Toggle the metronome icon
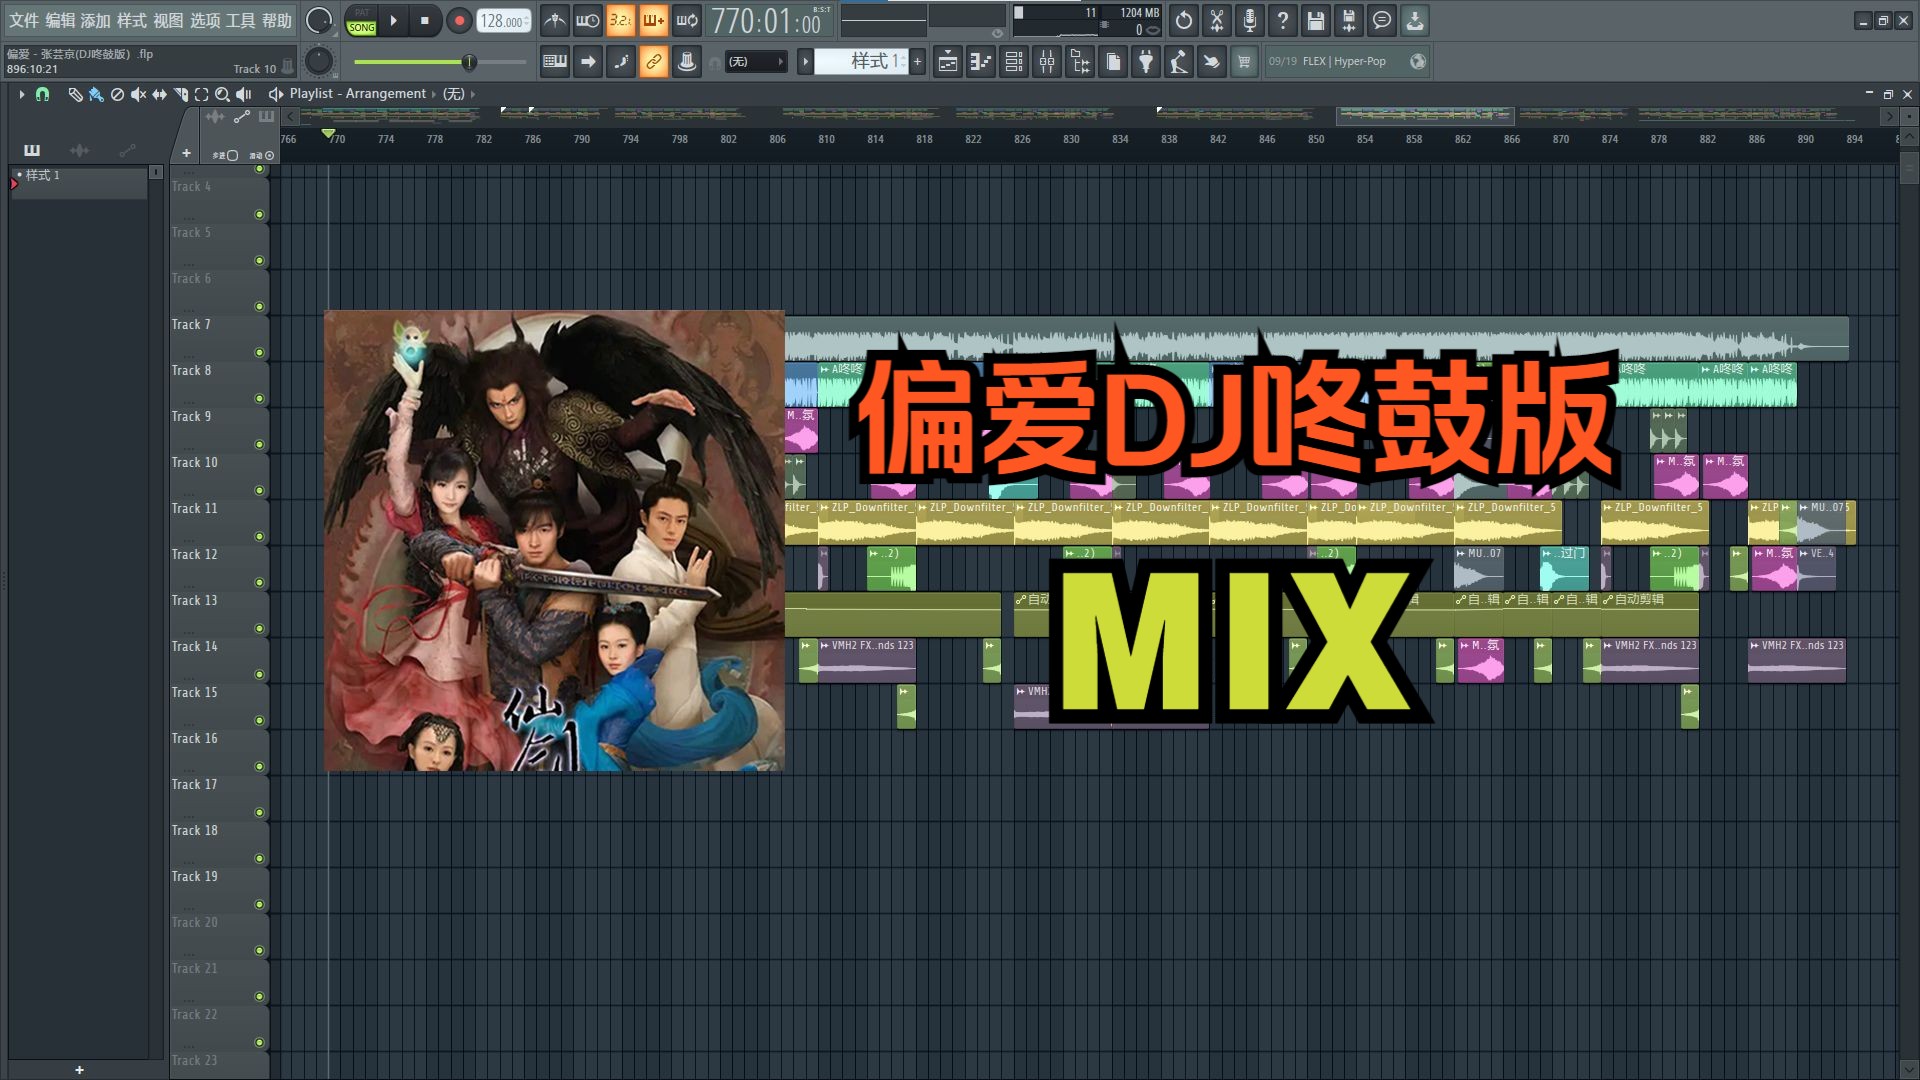 [555, 20]
